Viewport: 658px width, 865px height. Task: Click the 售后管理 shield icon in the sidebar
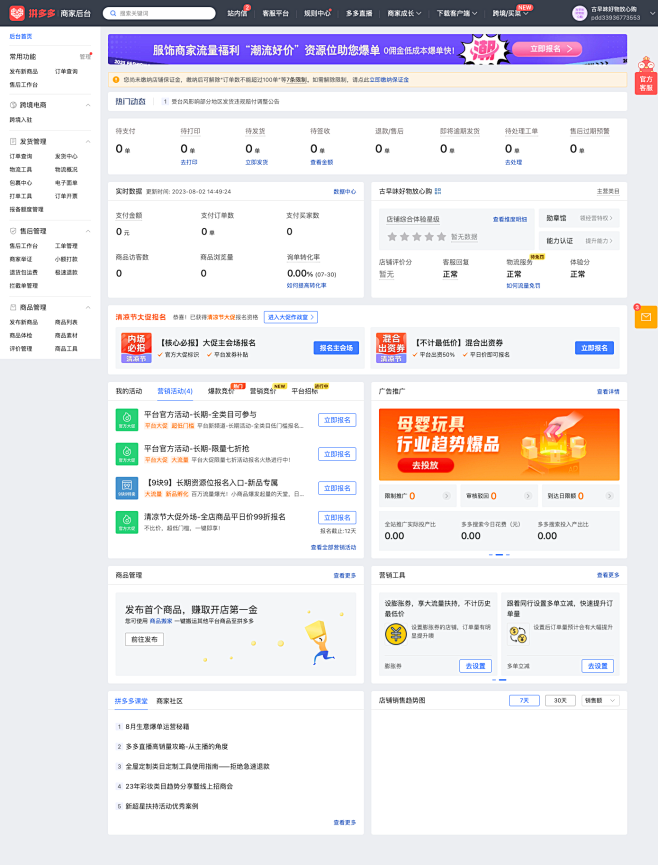point(13,231)
